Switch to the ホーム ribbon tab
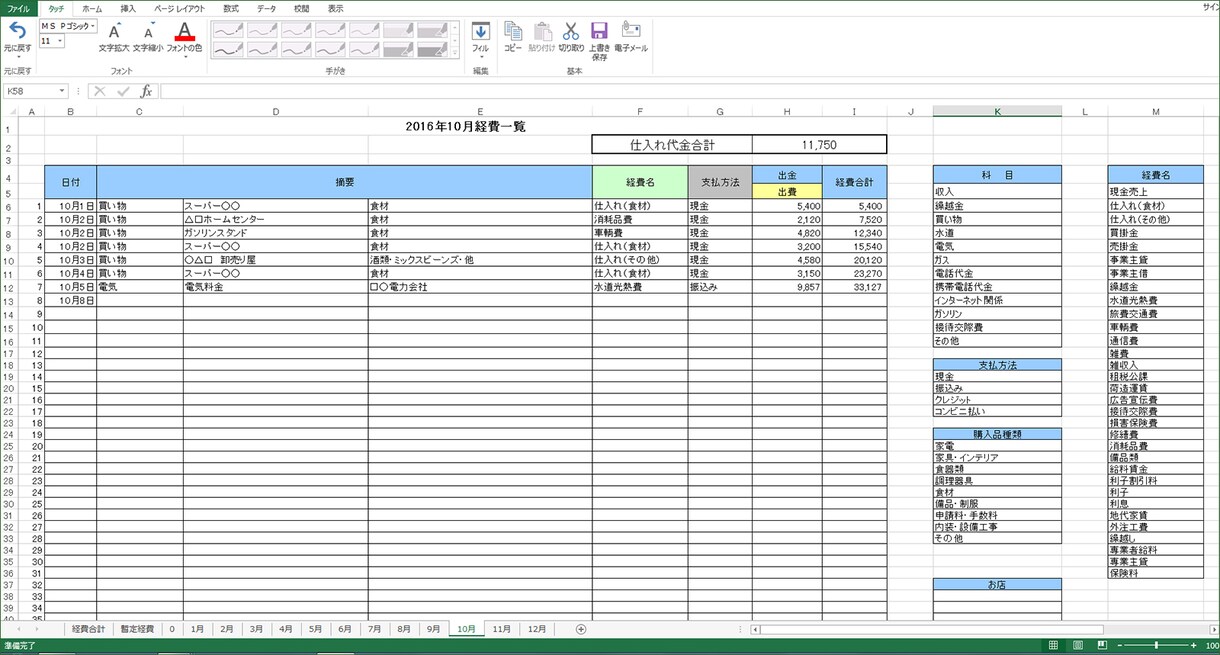This screenshot has height=655, width=1220. [x=92, y=7]
